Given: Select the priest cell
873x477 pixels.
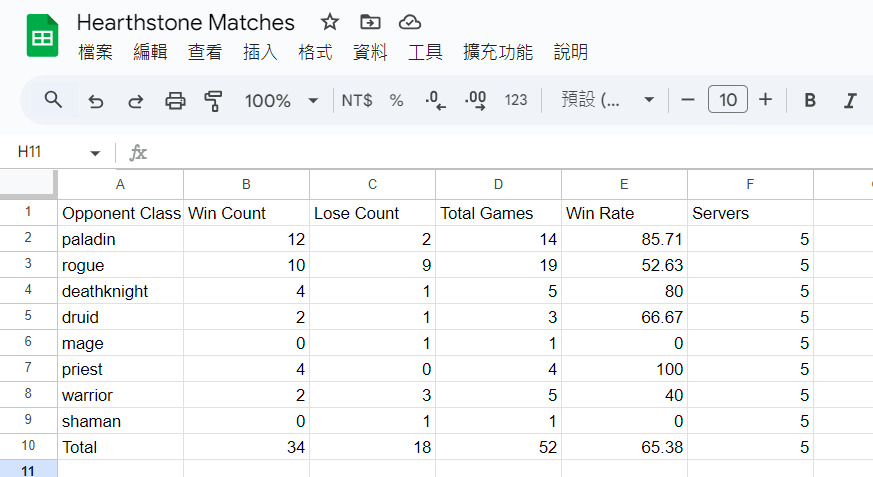Looking at the screenshot, I should click(120, 368).
